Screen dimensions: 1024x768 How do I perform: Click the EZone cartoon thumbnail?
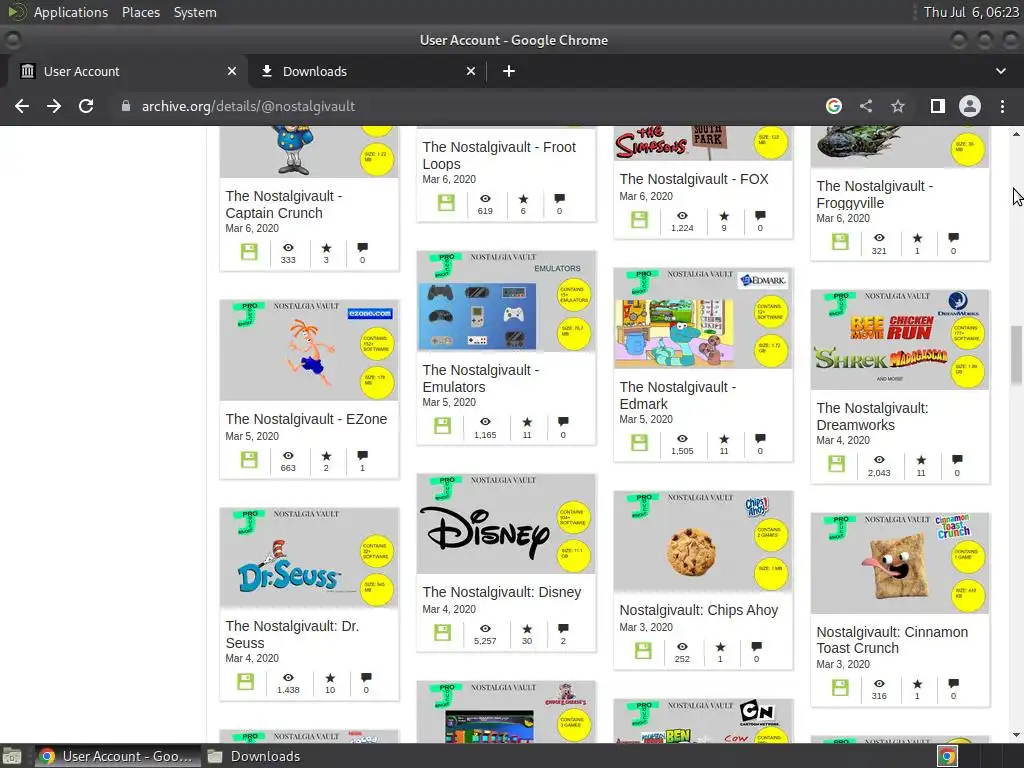309,350
